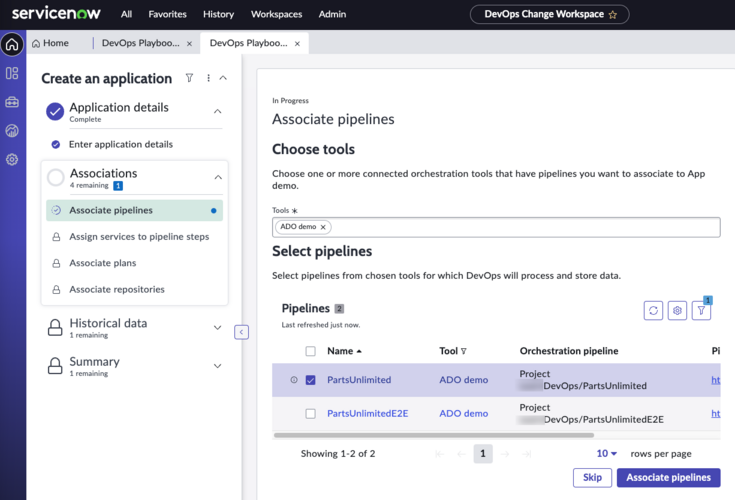
Task: Expand the Historical data section
Action: click(x=218, y=328)
